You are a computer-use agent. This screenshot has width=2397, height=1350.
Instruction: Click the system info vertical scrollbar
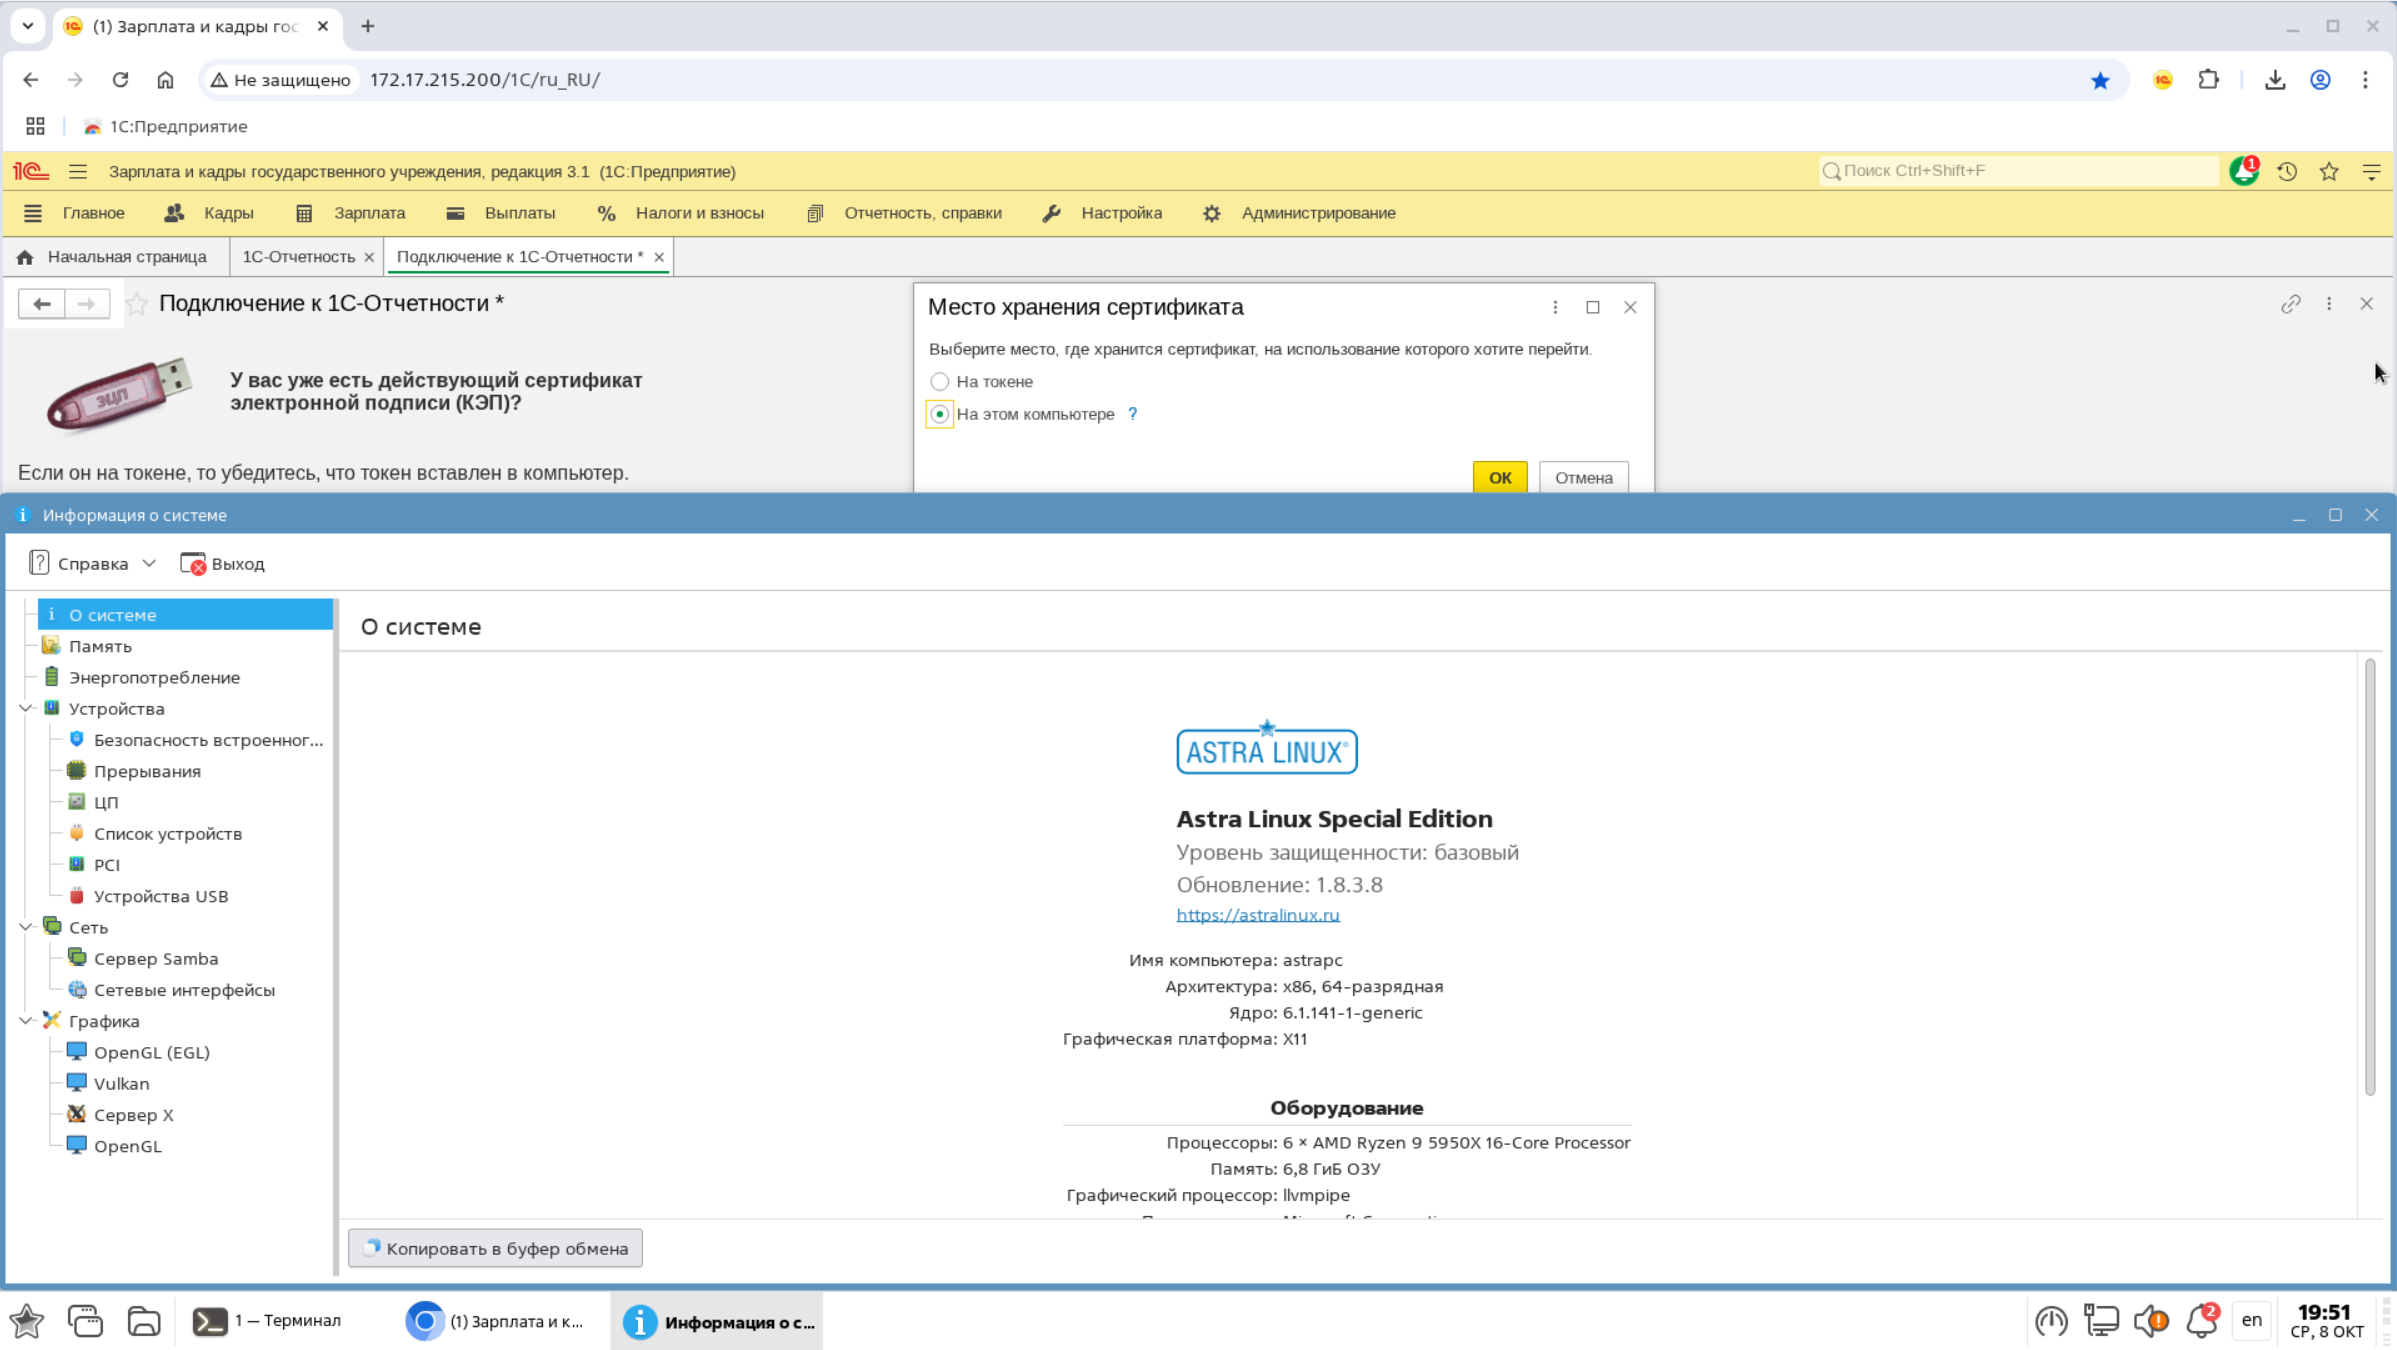pos(2369,875)
